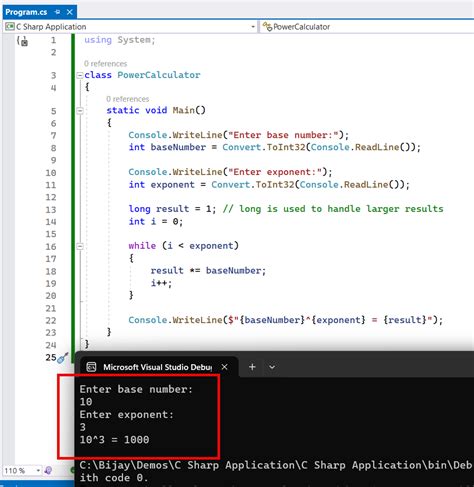474x487 pixels.
Task: Click the document lock icon beside line 1
Action: point(23,41)
